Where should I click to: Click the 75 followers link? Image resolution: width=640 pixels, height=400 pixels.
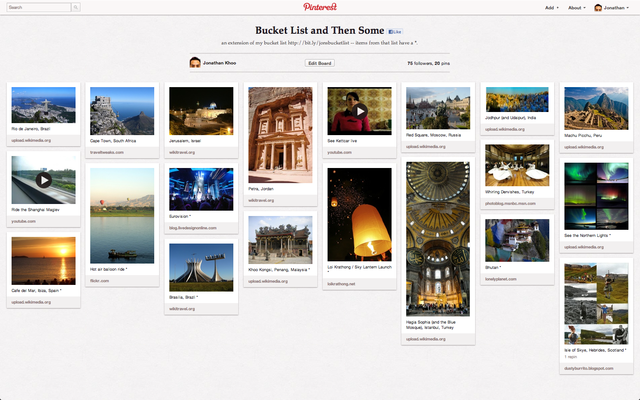[419, 63]
